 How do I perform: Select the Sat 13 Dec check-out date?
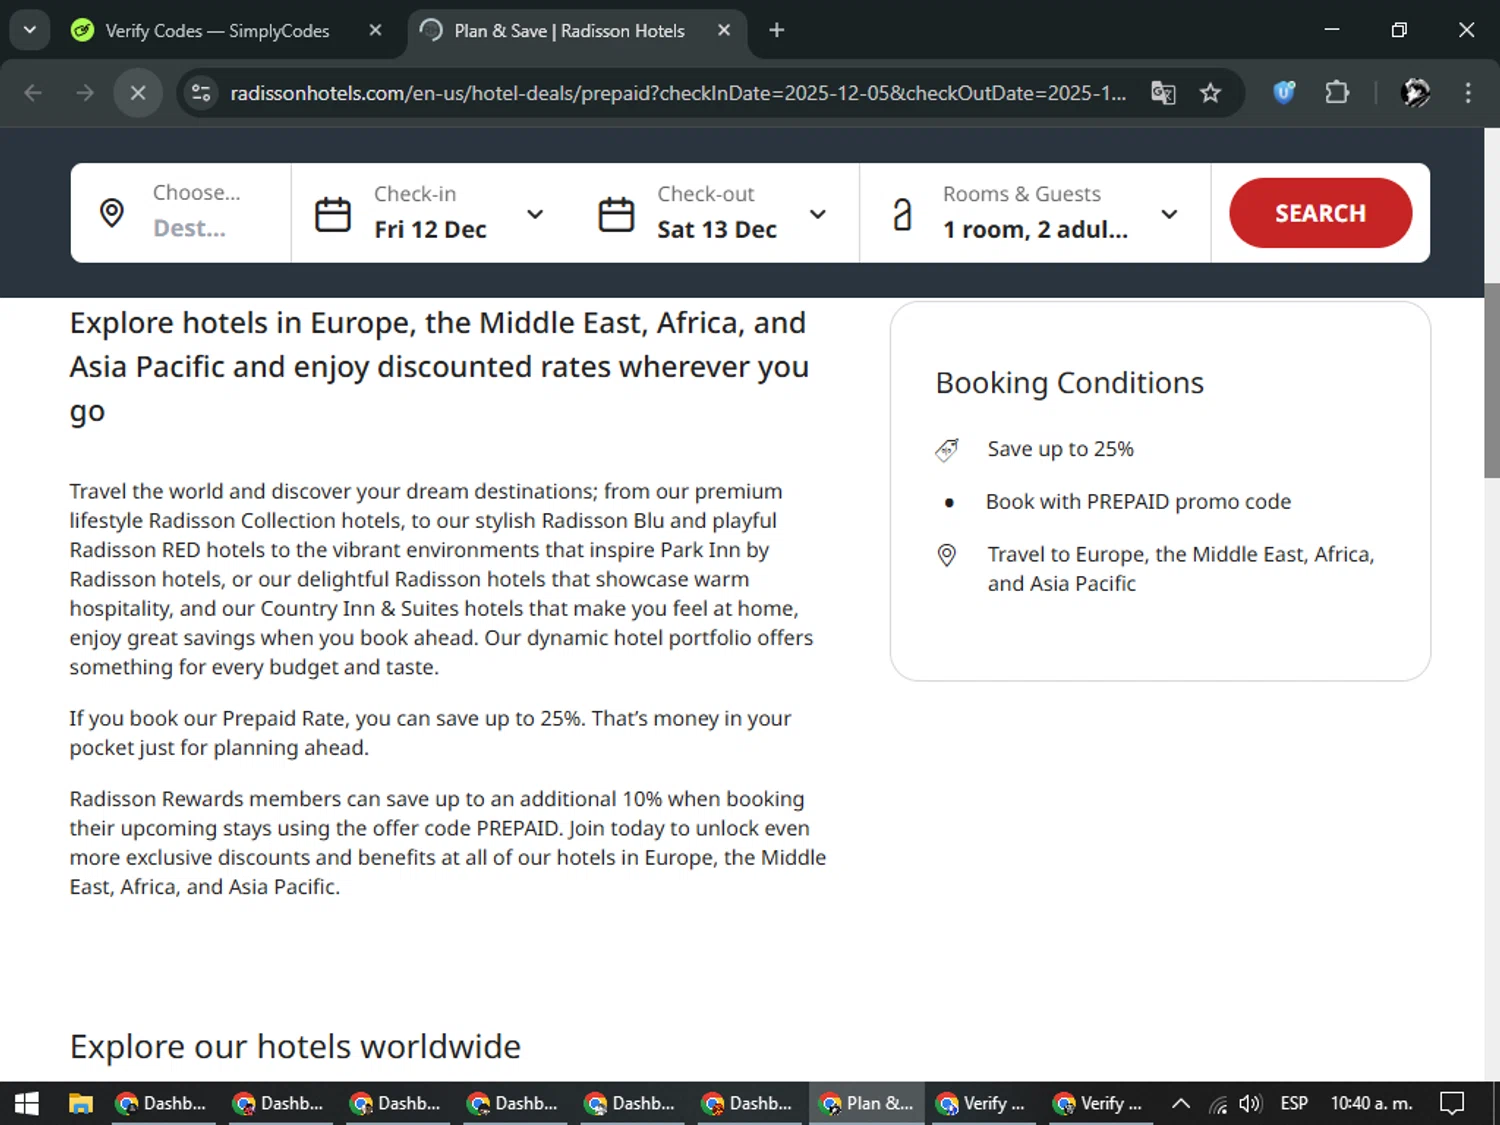[x=717, y=229]
